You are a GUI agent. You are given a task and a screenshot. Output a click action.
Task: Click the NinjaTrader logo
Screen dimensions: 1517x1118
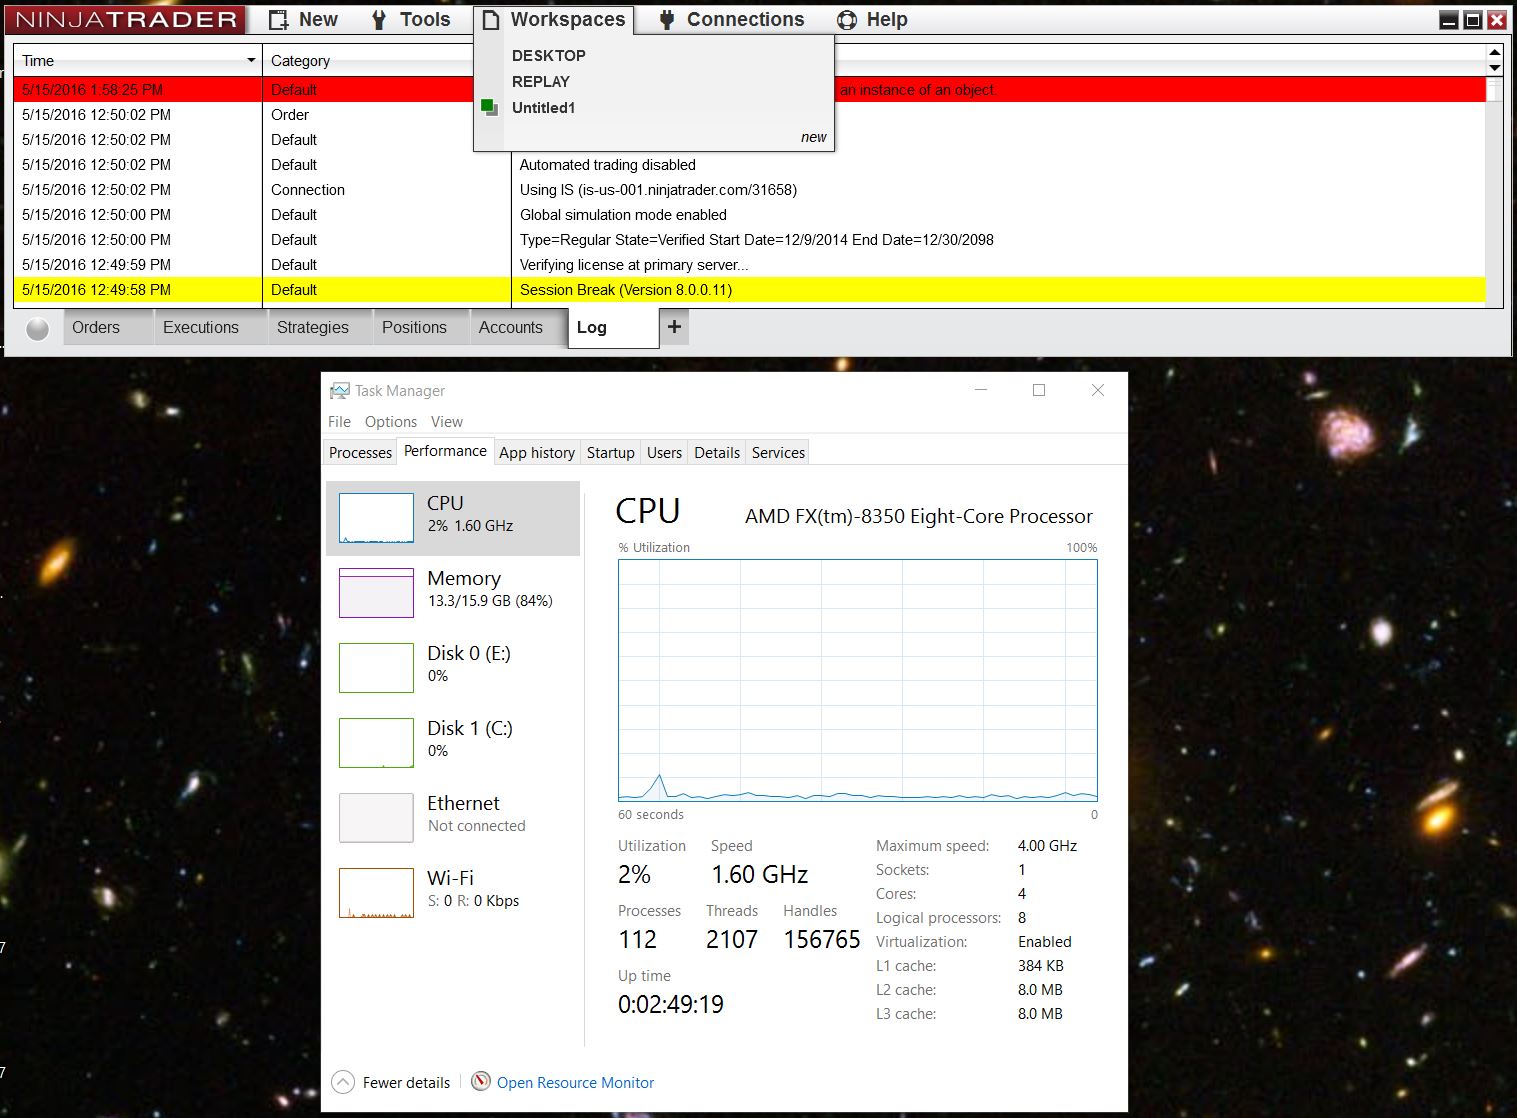pyautogui.click(x=127, y=19)
